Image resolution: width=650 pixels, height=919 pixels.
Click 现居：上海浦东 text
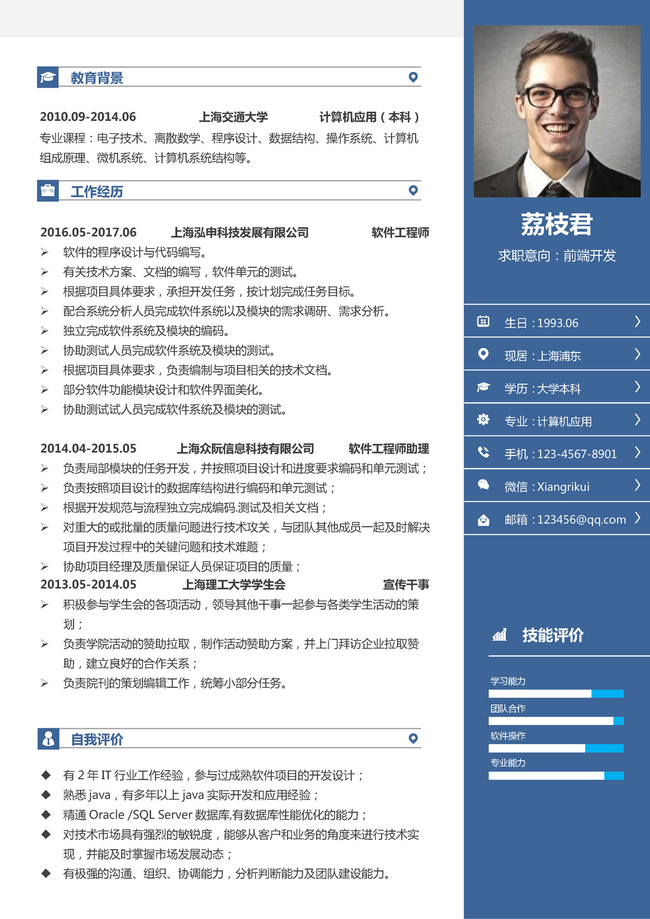click(543, 356)
